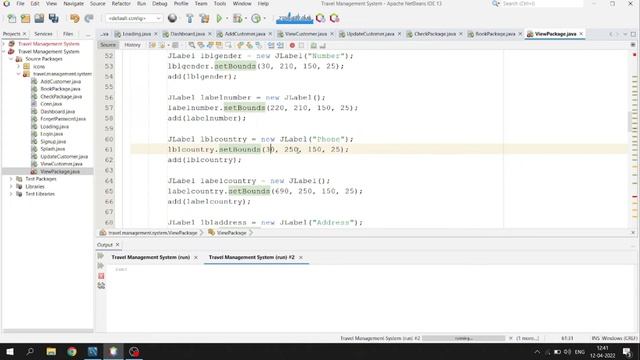Click the NetBeans icon in the taskbar
This screenshot has height=360, width=640.
pyautogui.click(x=113, y=351)
